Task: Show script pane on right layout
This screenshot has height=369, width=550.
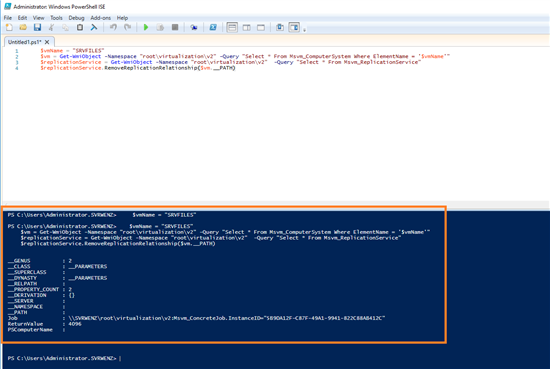Action: [x=247, y=27]
